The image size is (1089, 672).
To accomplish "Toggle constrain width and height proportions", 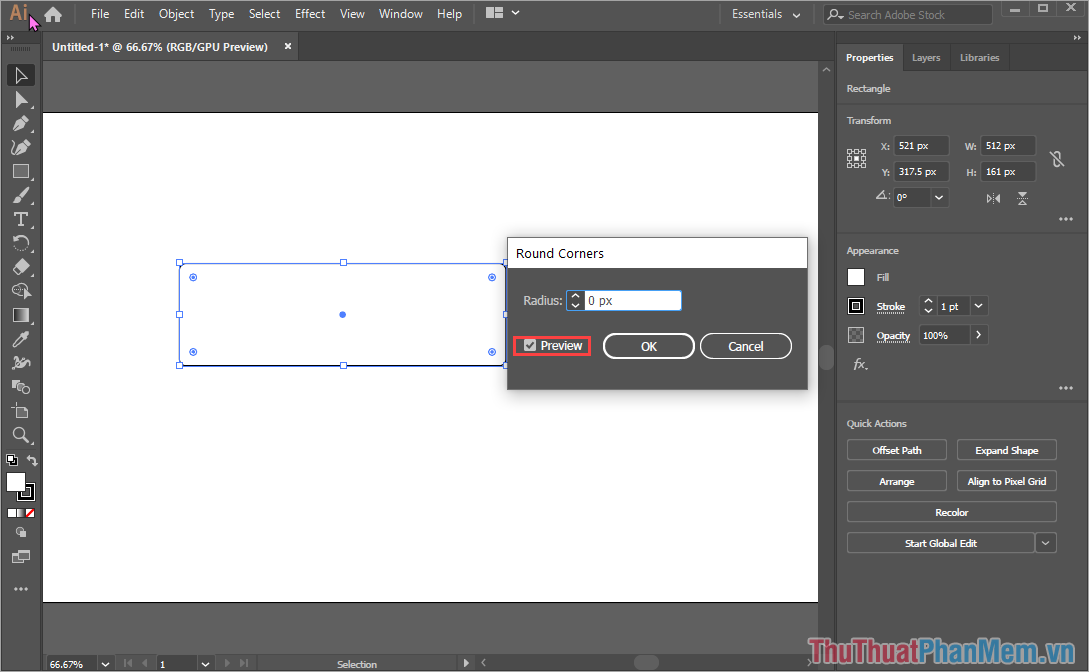I will pyautogui.click(x=1056, y=159).
